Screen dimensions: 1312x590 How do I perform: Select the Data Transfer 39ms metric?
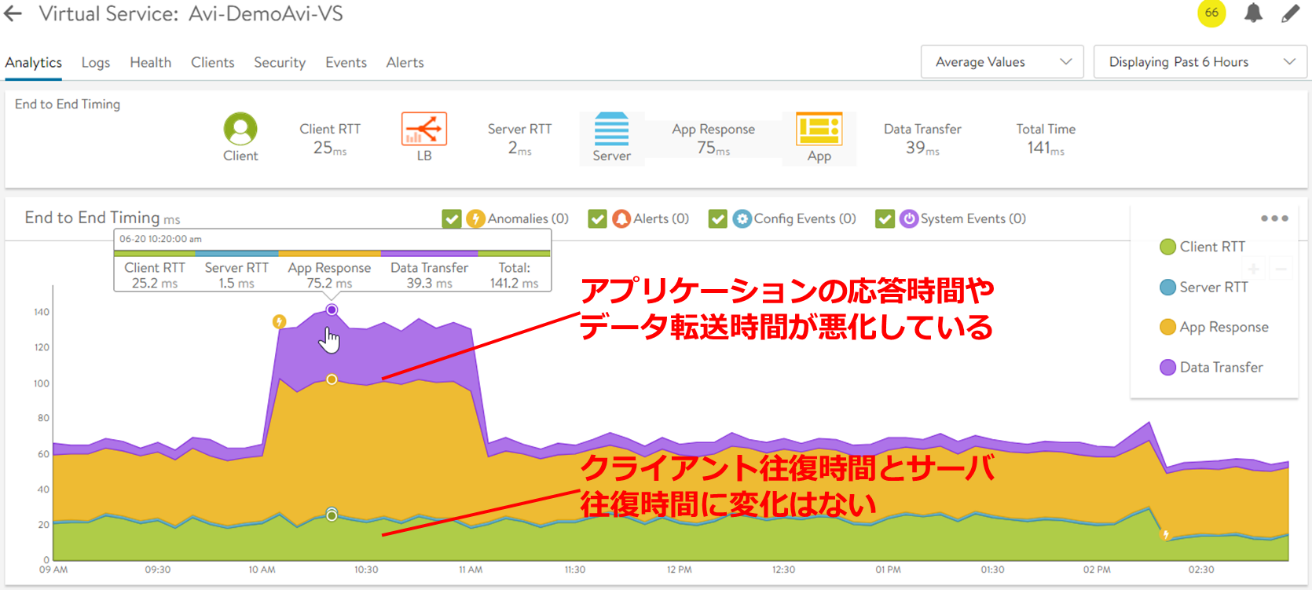point(922,139)
